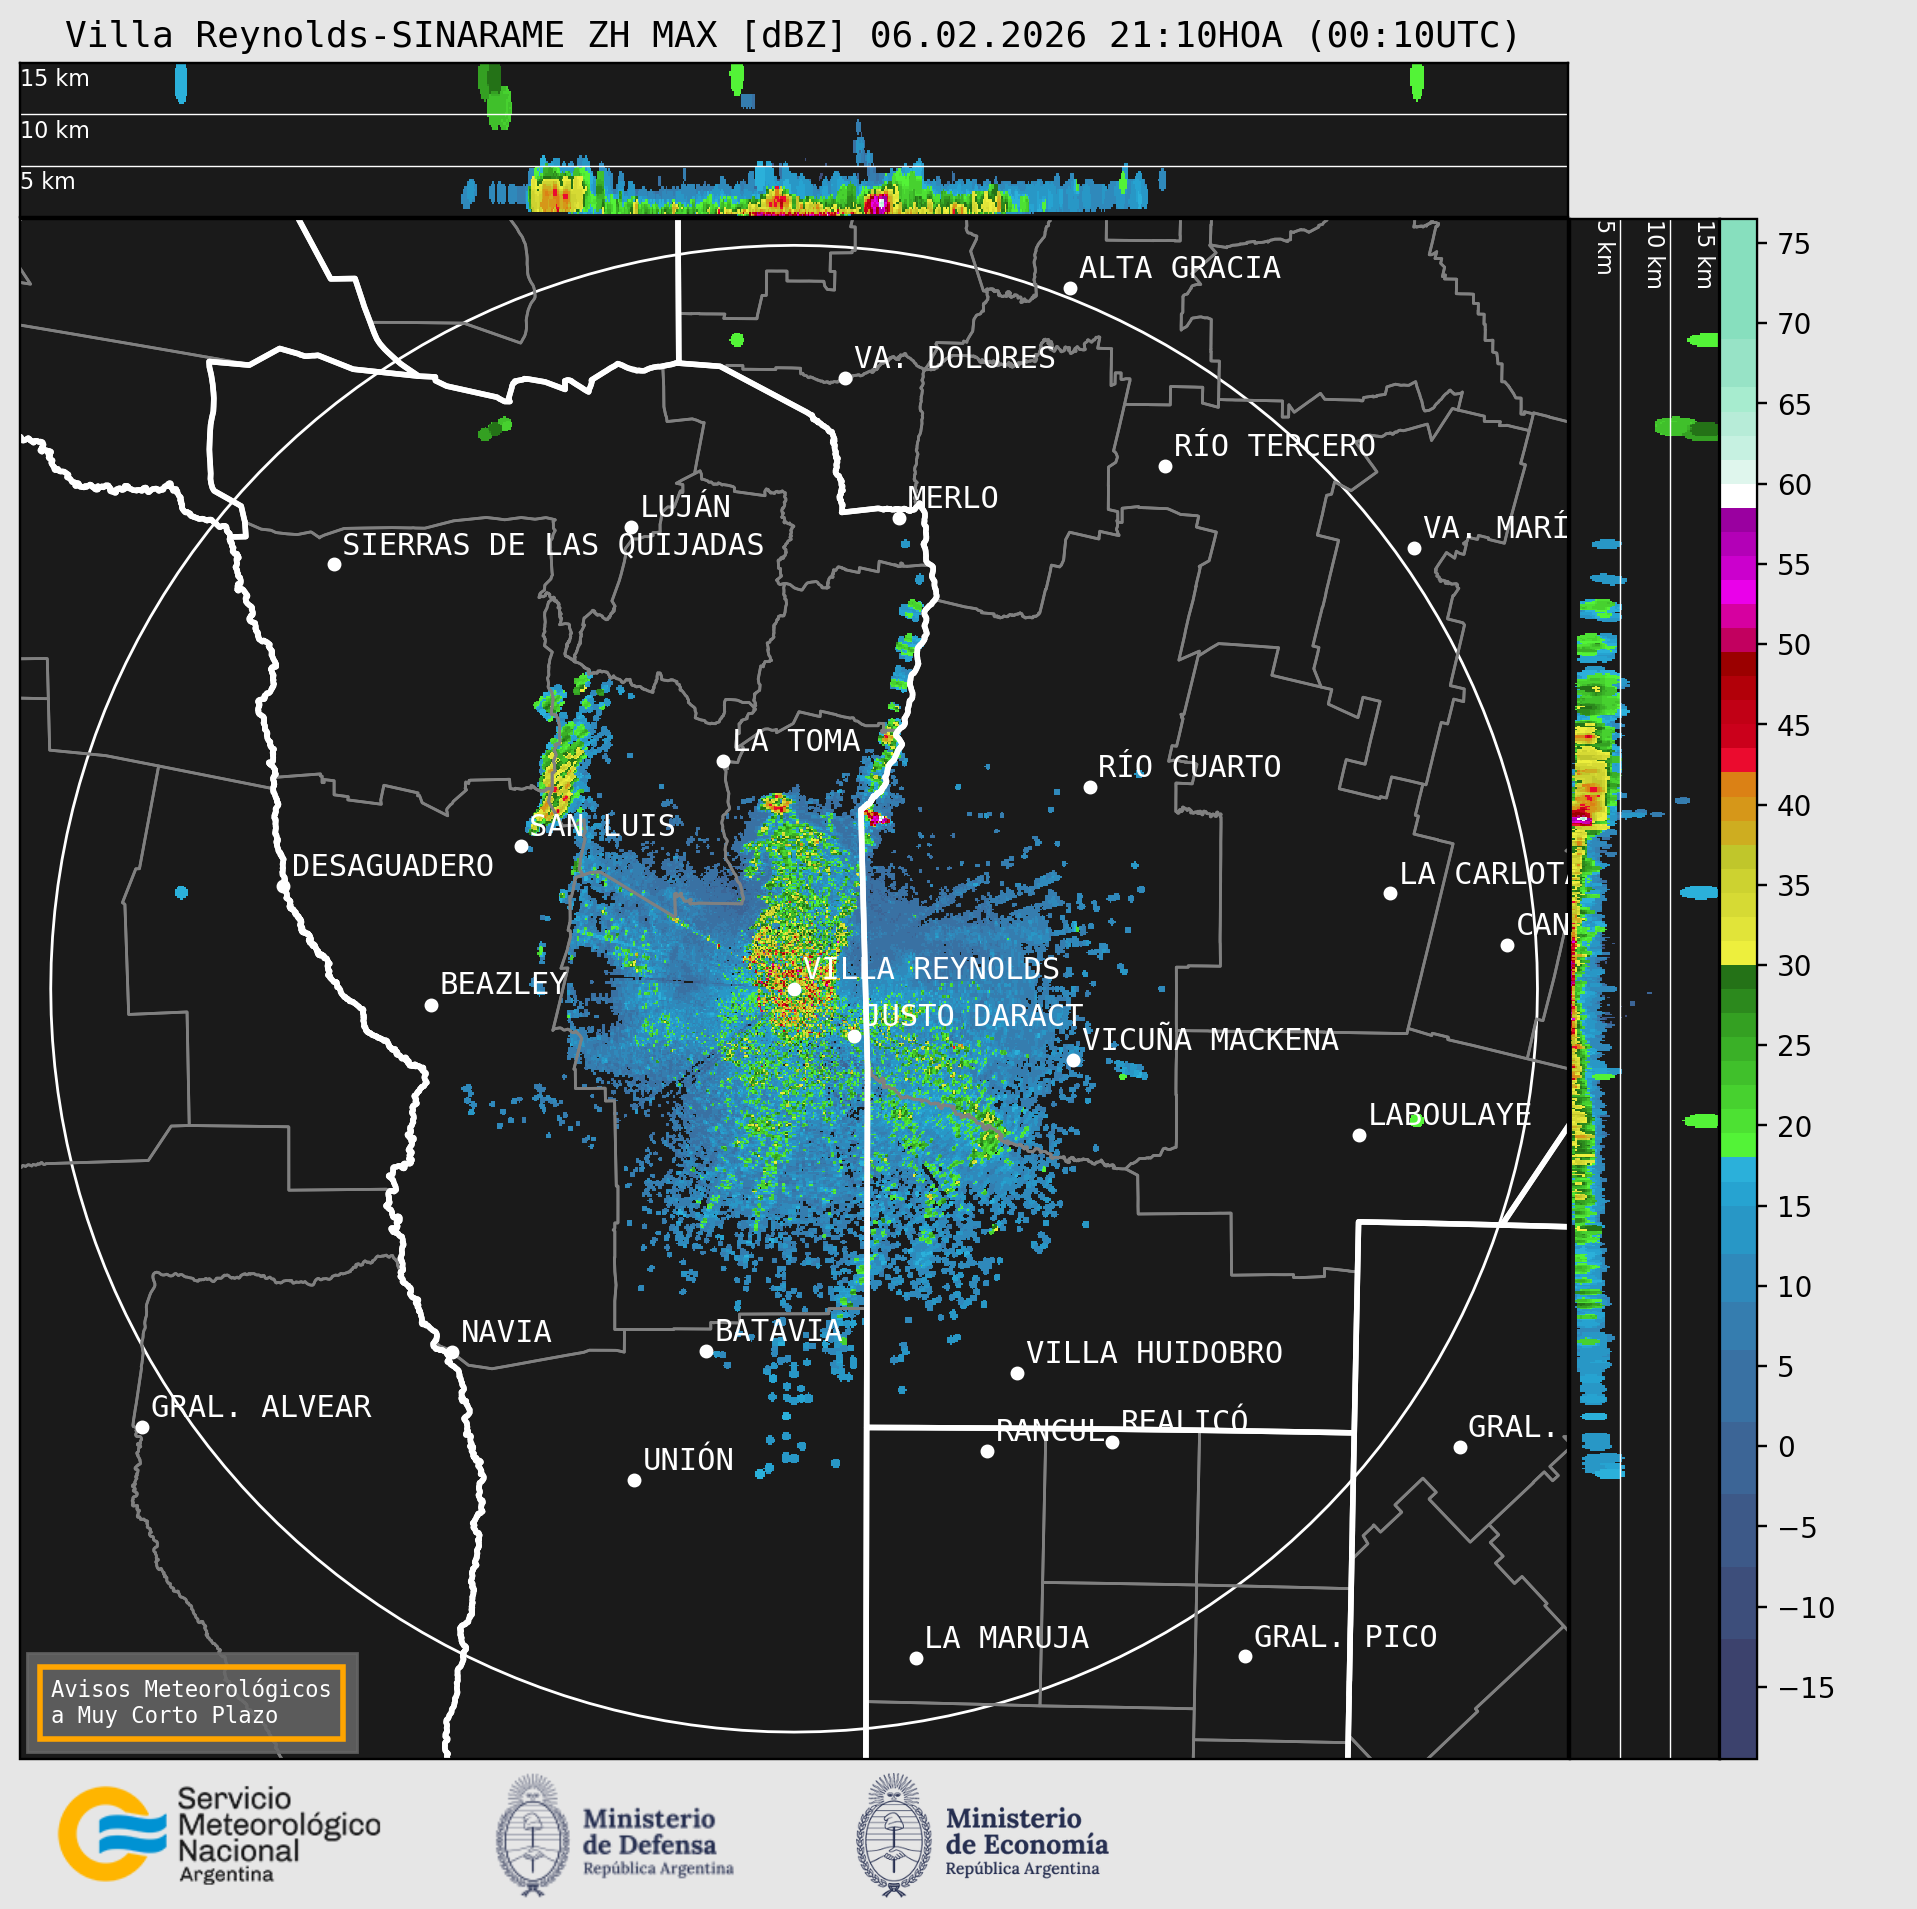Click the 10 km label in top cross-section
The width and height of the screenshot is (1917, 1909).
[x=55, y=130]
